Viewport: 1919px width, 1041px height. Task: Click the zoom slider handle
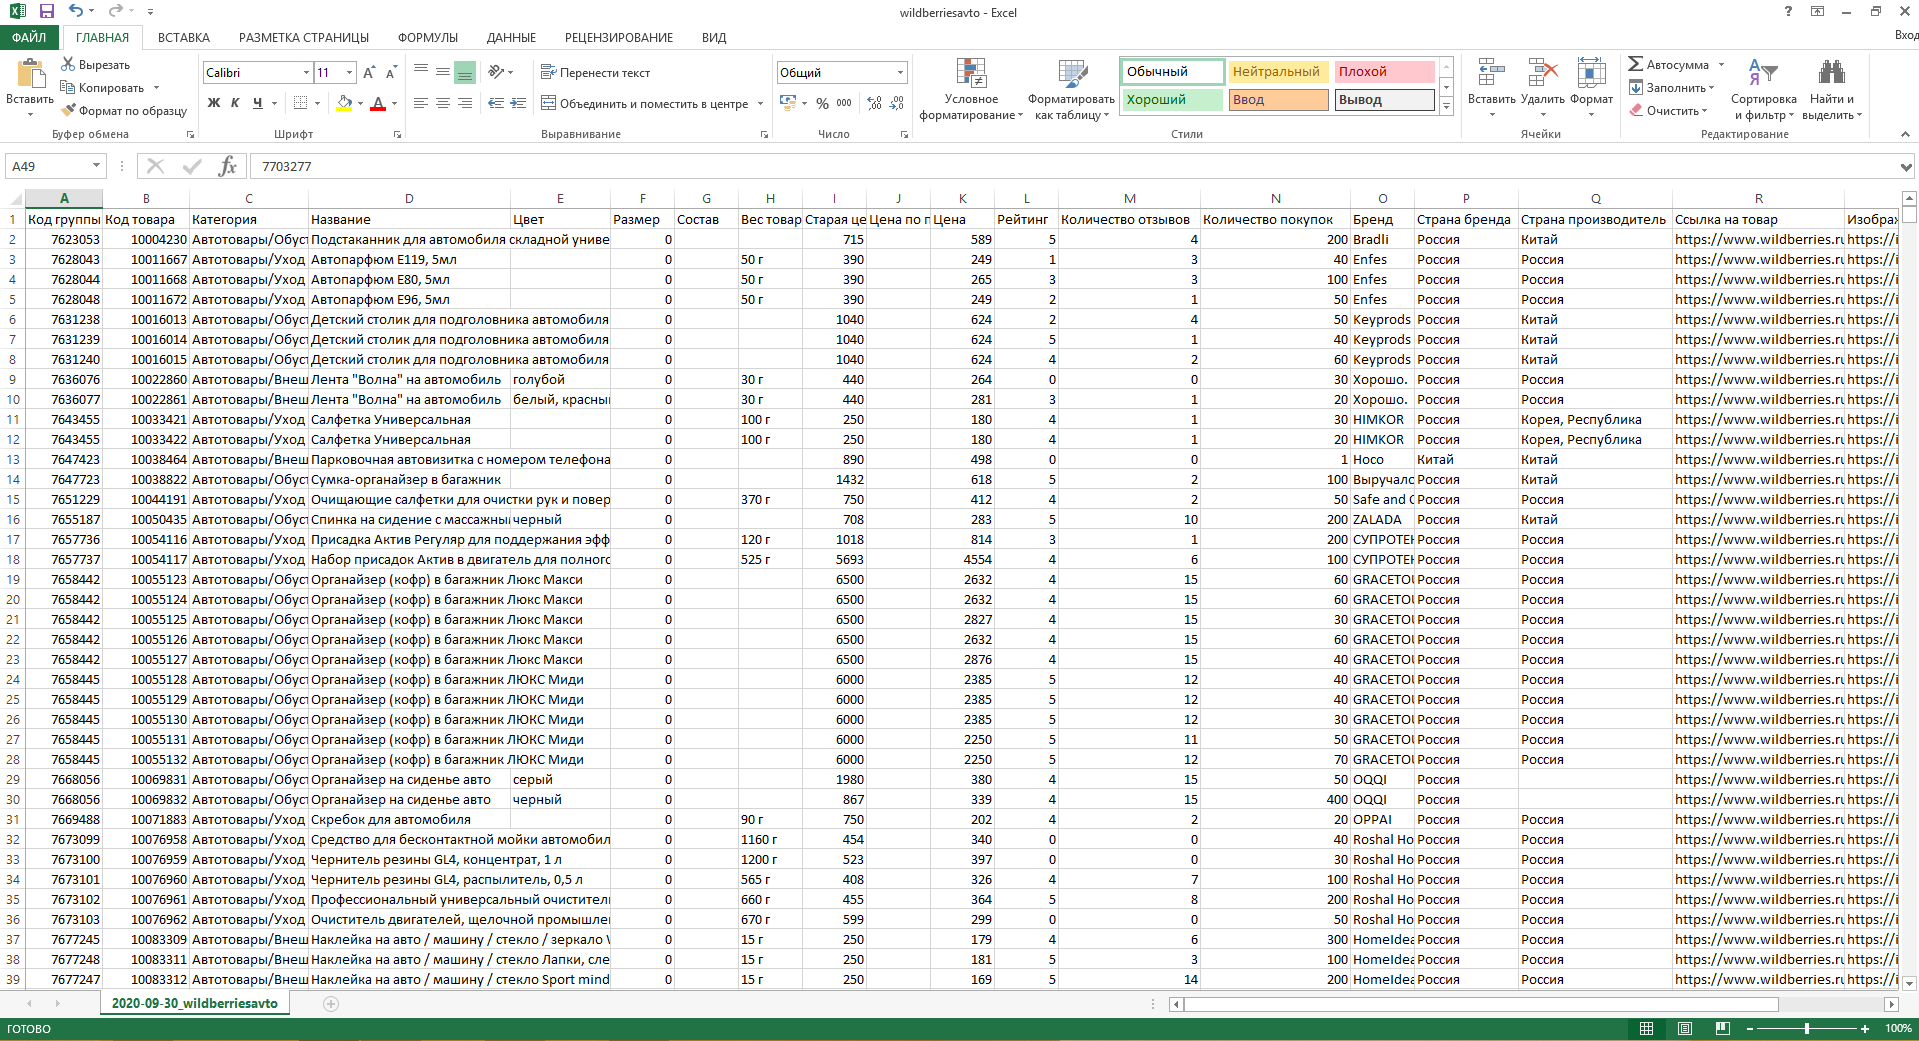point(1807,1029)
